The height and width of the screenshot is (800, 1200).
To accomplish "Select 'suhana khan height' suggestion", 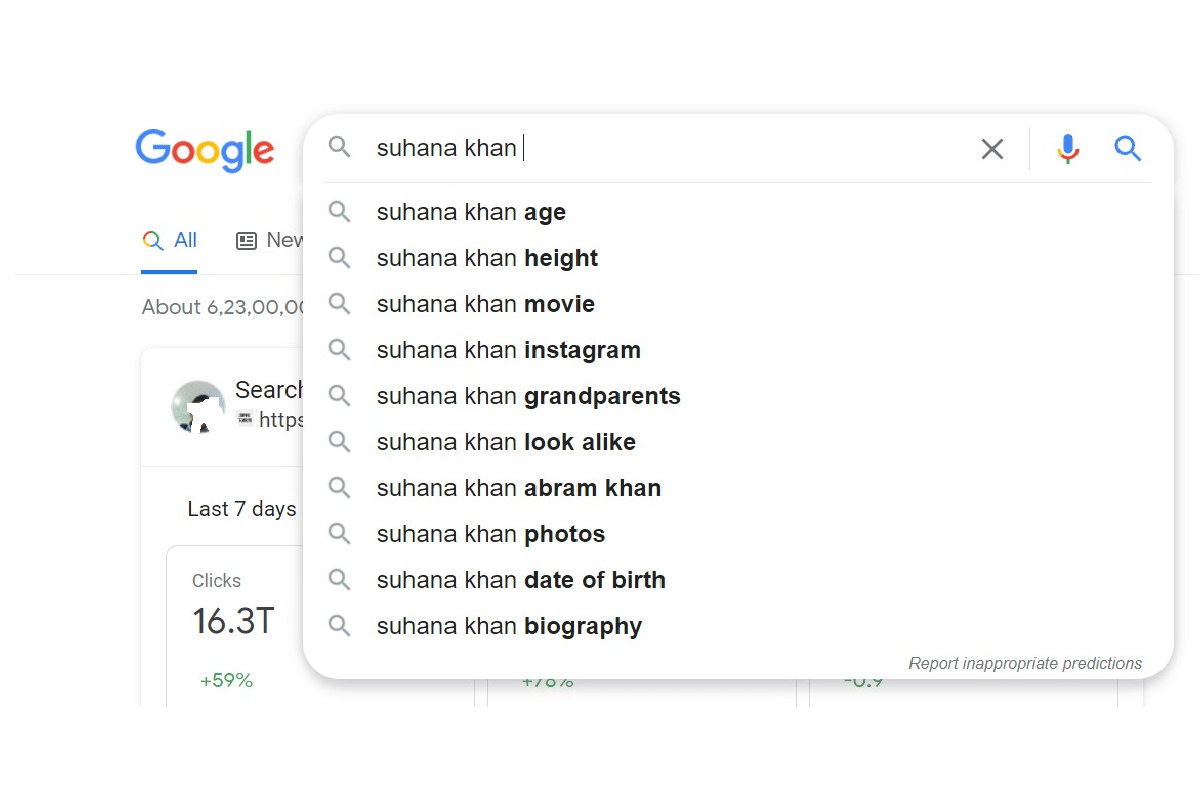I will coord(487,258).
